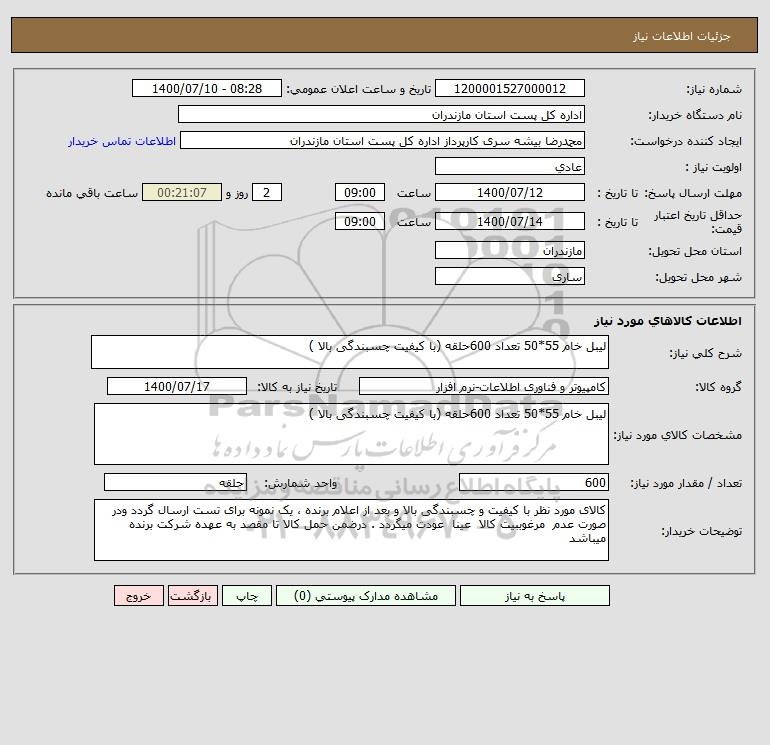Click the label شهر محل تحویل
770x745 pixels.
pyautogui.click(x=699, y=277)
